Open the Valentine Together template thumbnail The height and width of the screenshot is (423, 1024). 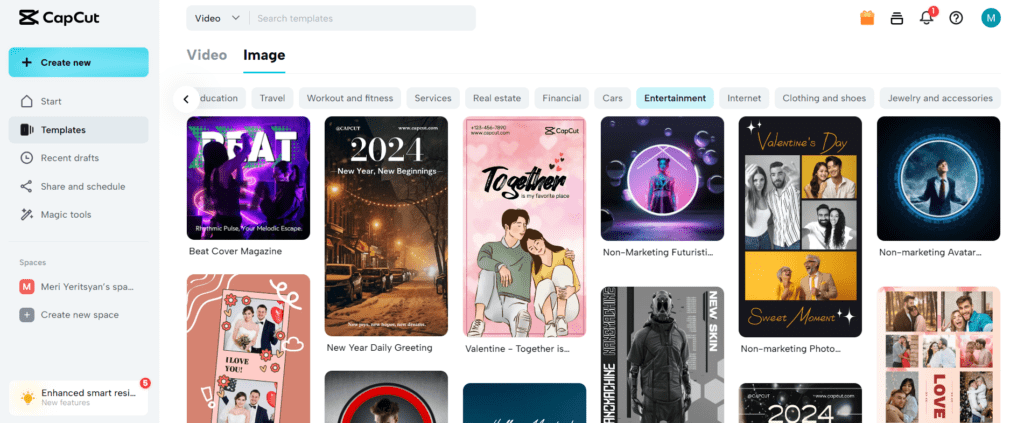[524, 227]
